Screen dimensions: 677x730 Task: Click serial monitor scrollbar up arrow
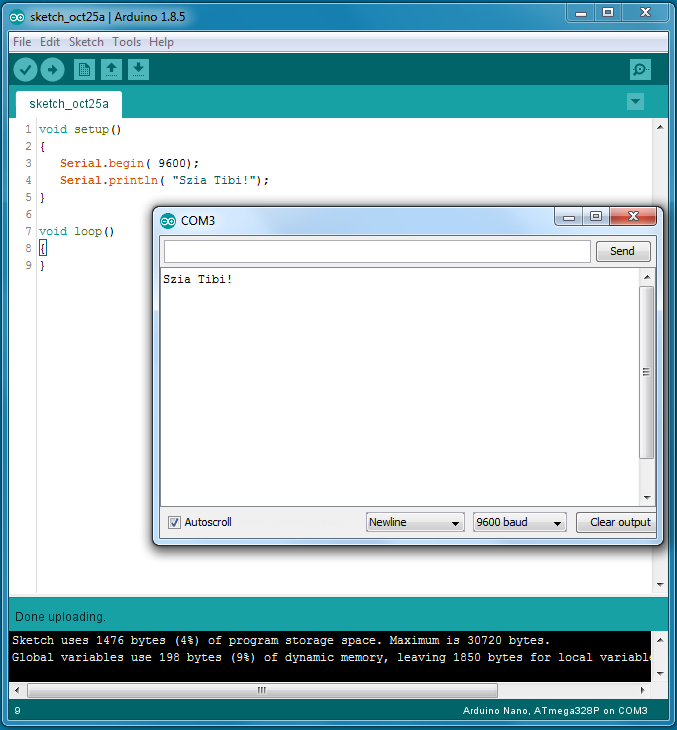(x=647, y=277)
